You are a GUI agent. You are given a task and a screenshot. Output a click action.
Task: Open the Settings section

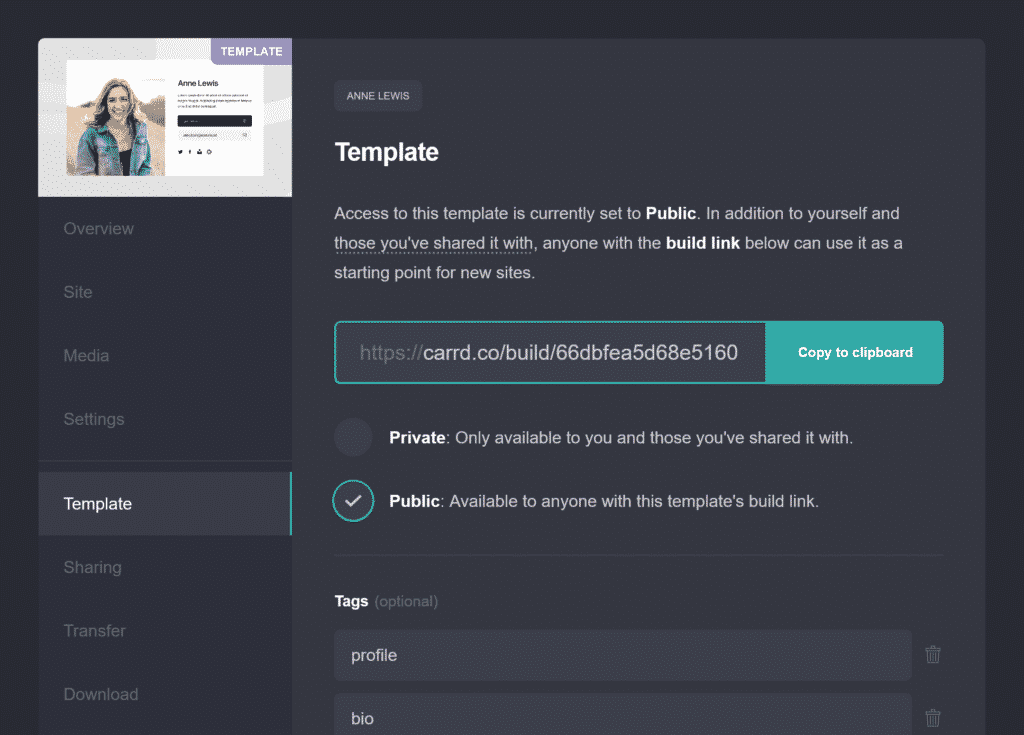93,419
